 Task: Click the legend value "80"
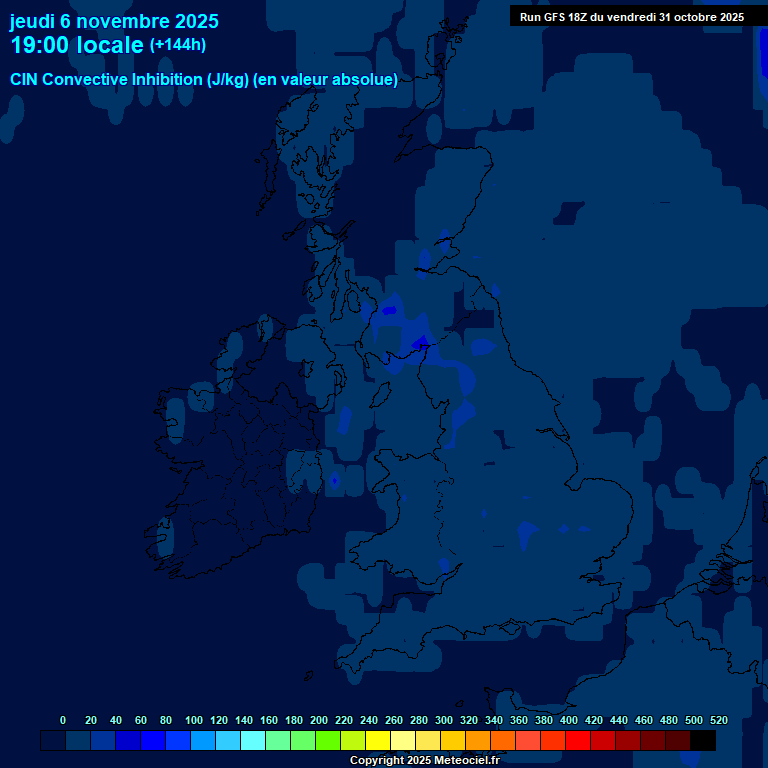[166, 720]
